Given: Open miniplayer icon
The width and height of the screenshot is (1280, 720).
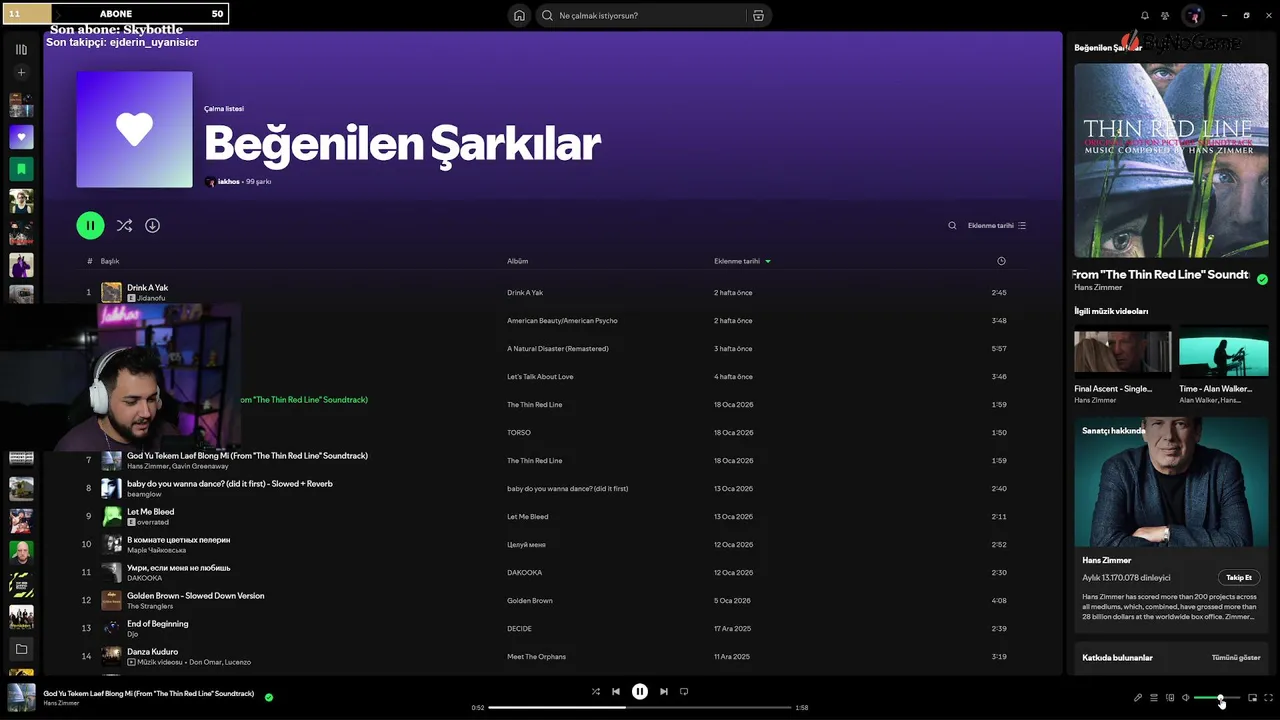Looking at the screenshot, I should pyautogui.click(x=1252, y=698).
